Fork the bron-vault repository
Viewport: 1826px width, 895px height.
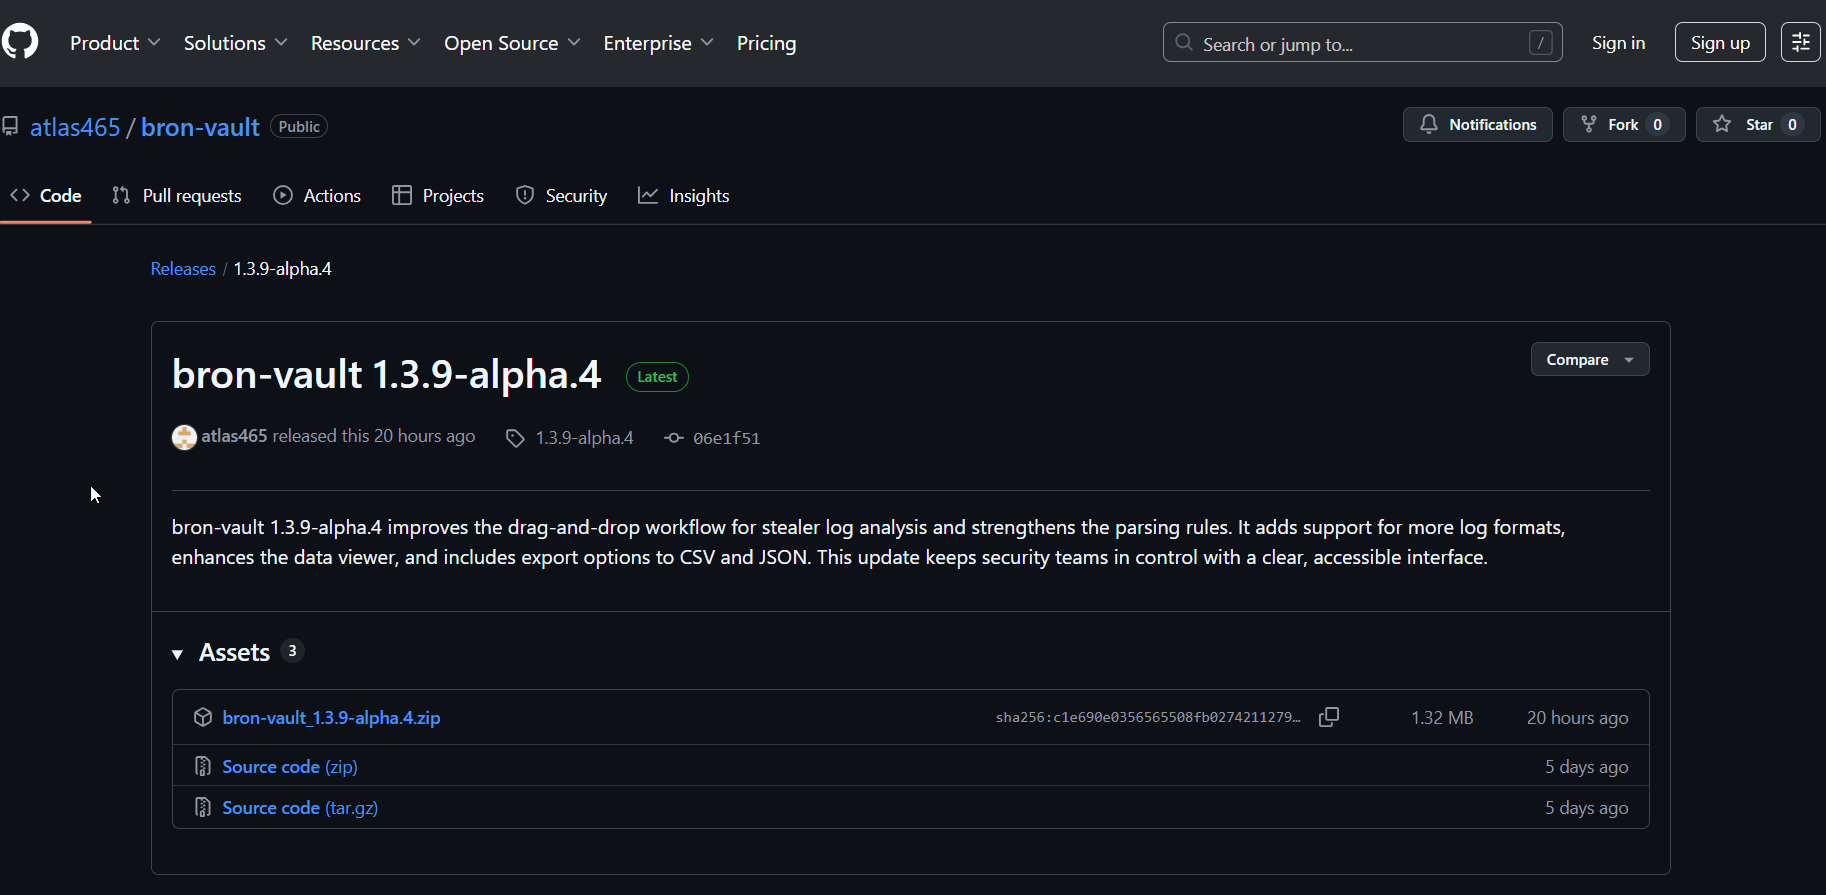click(1623, 125)
